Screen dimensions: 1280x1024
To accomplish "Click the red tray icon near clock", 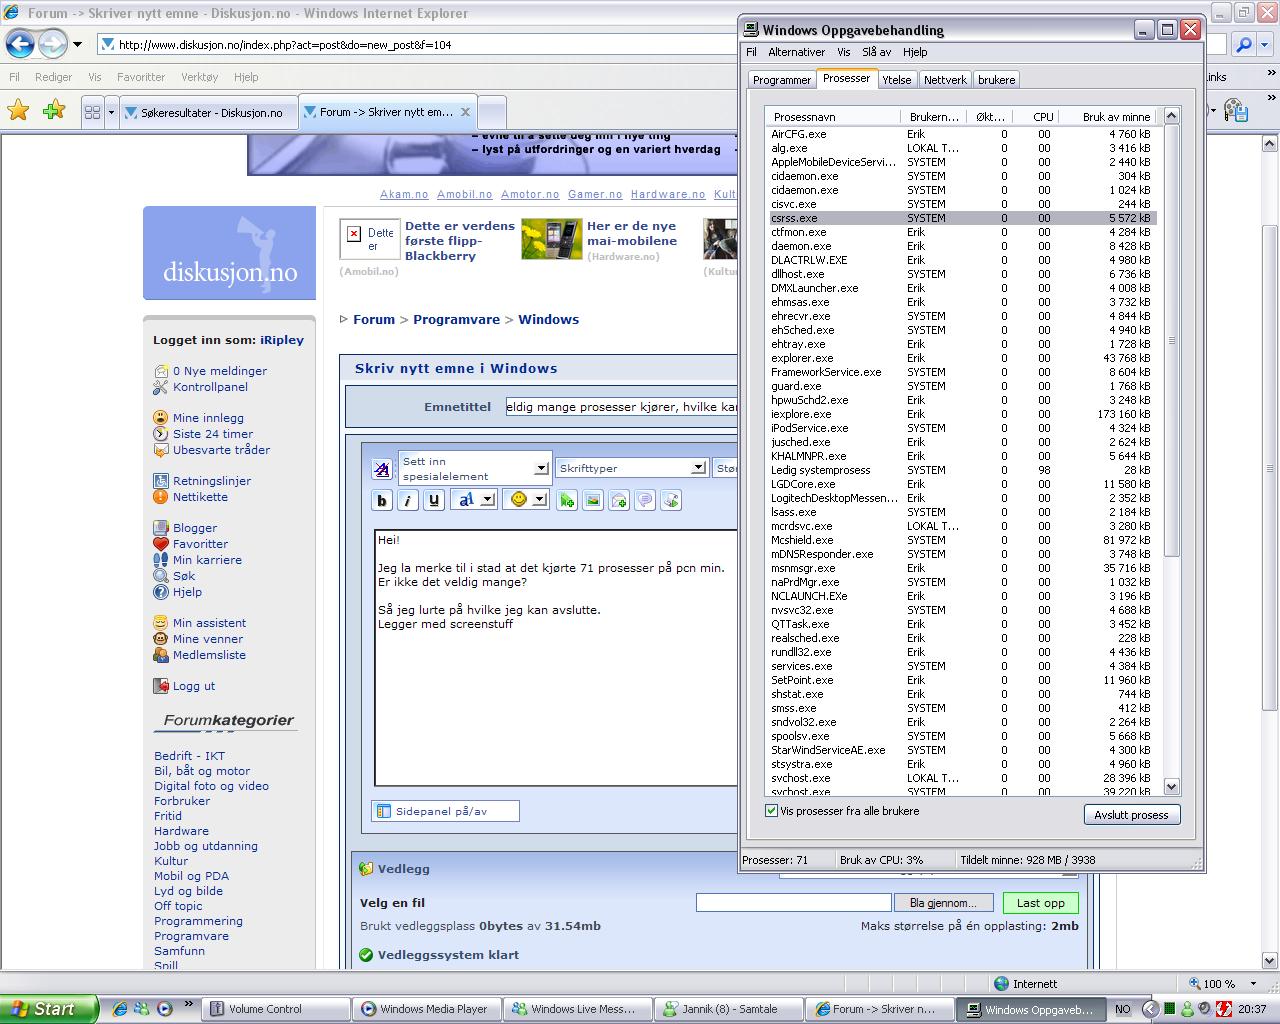I will (1223, 1009).
